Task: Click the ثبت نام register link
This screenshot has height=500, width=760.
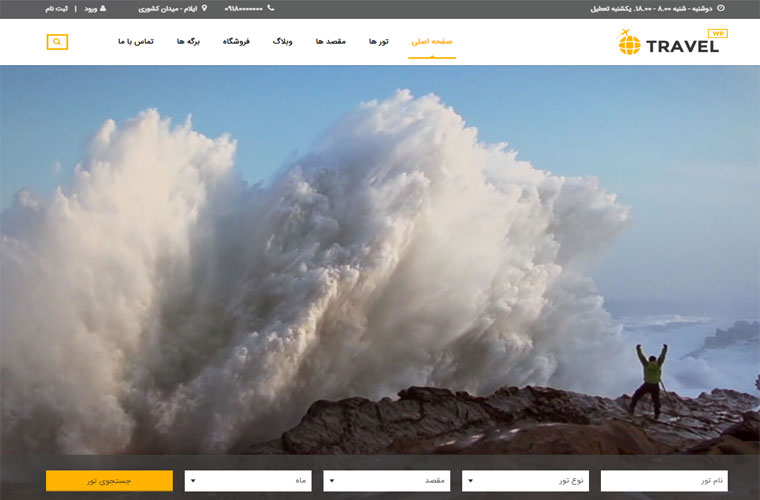Action: (56, 8)
